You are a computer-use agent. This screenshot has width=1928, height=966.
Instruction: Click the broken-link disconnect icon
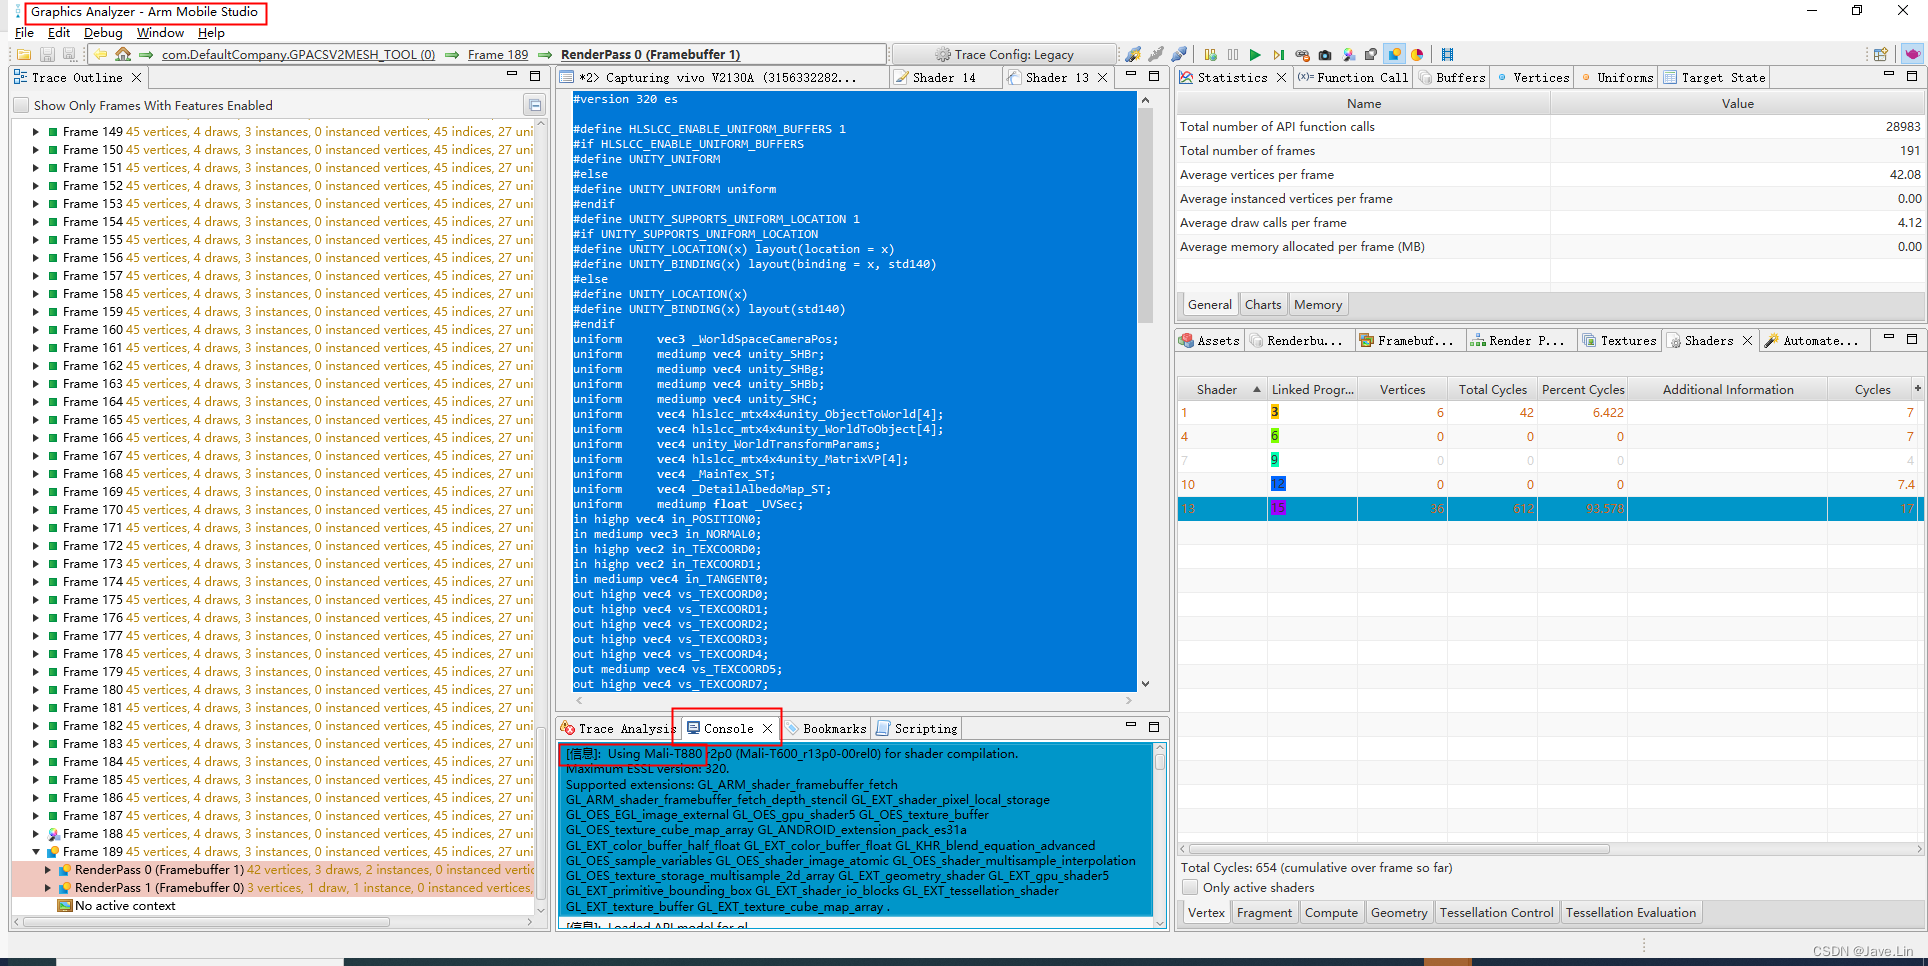point(1302,55)
